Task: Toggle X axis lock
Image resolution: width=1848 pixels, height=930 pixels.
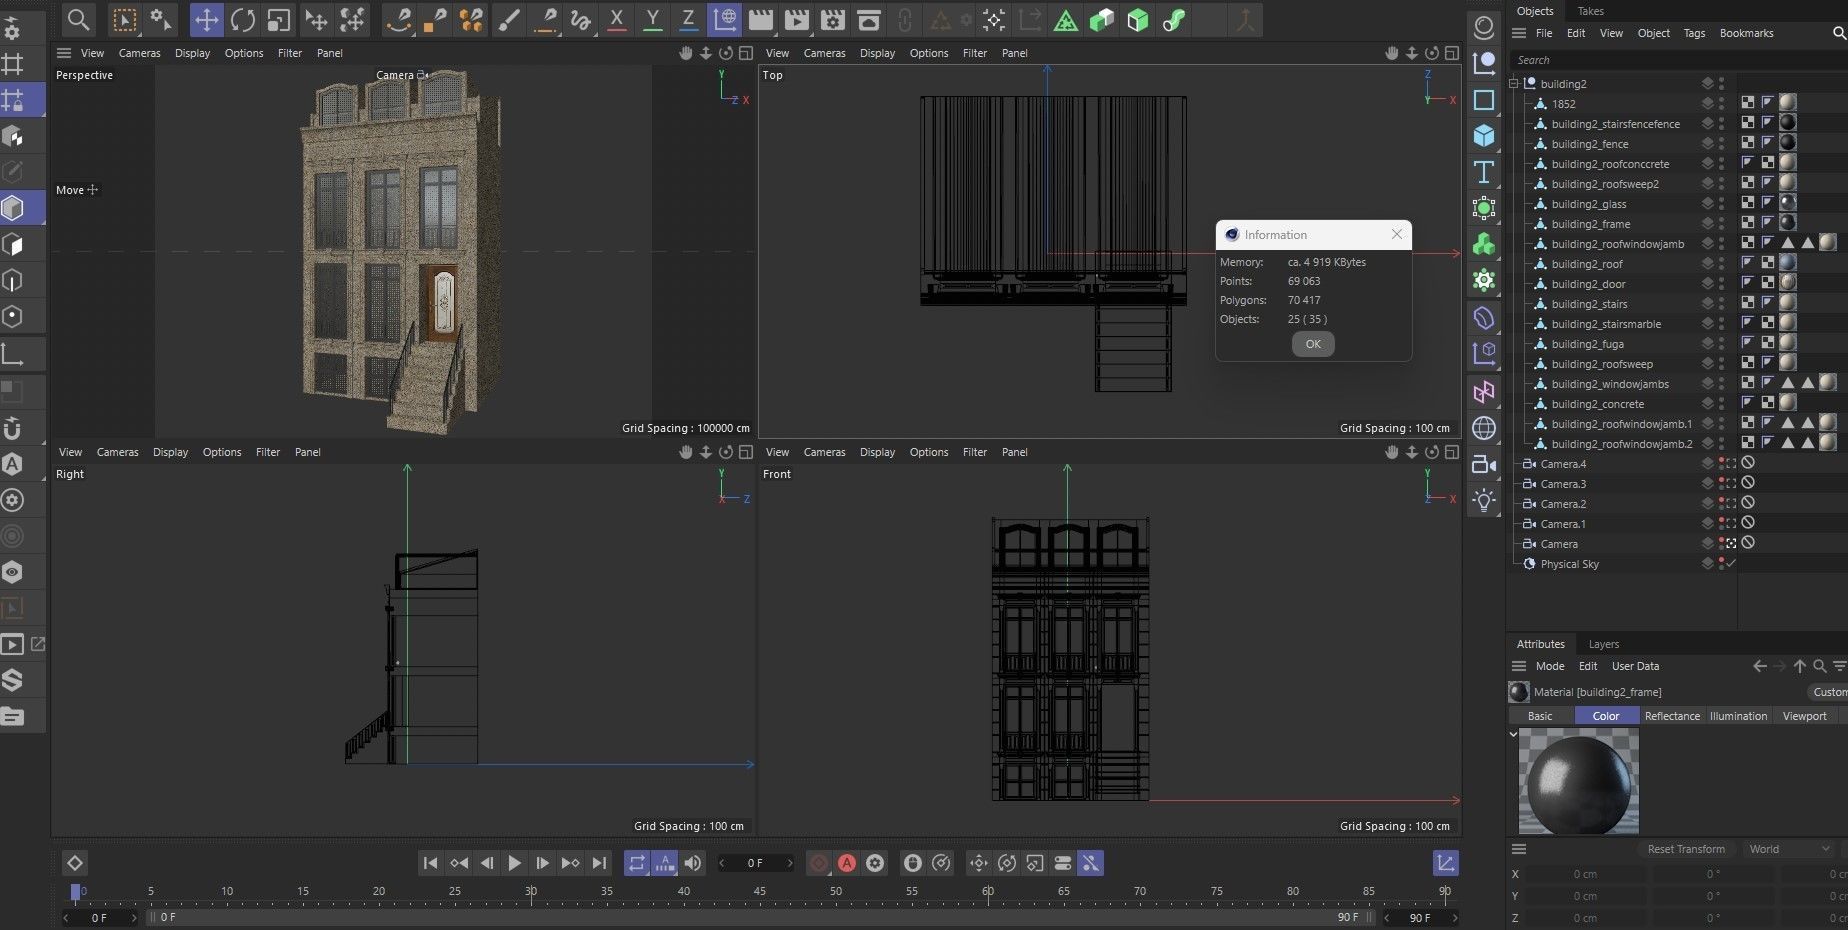Action: 616,20
